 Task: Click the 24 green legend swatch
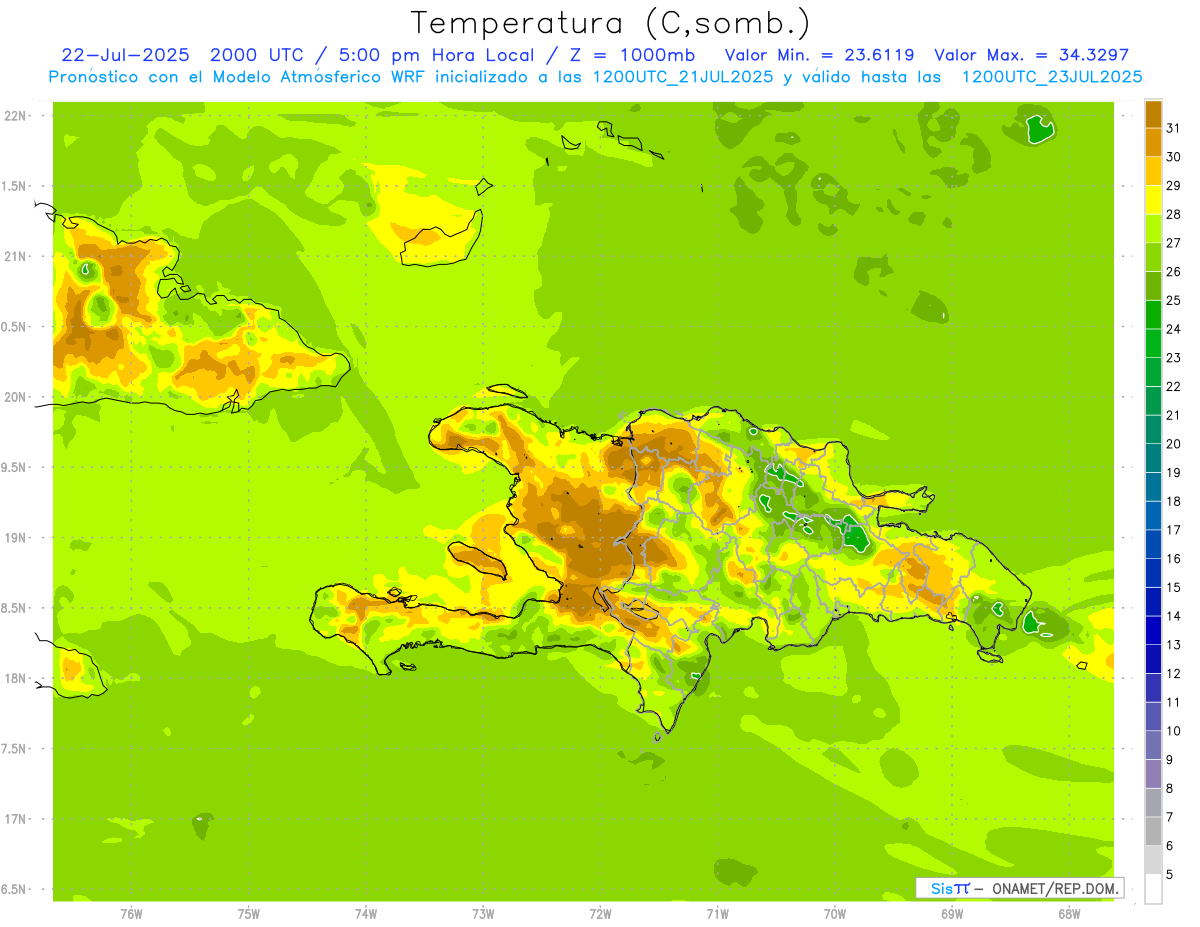1153,315
